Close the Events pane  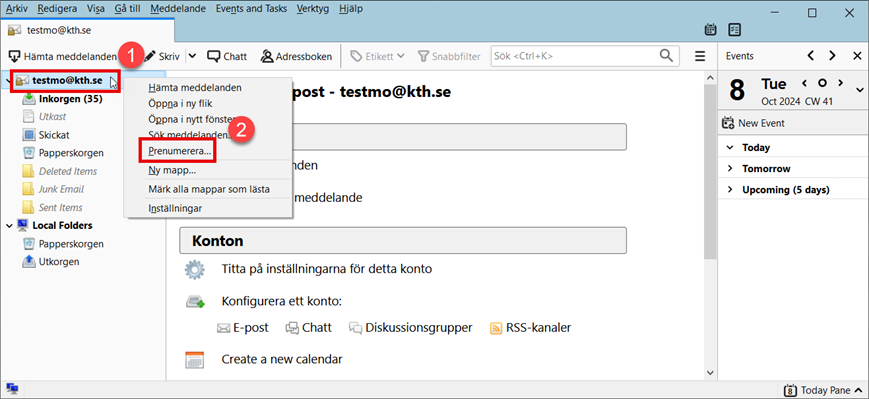click(x=857, y=56)
